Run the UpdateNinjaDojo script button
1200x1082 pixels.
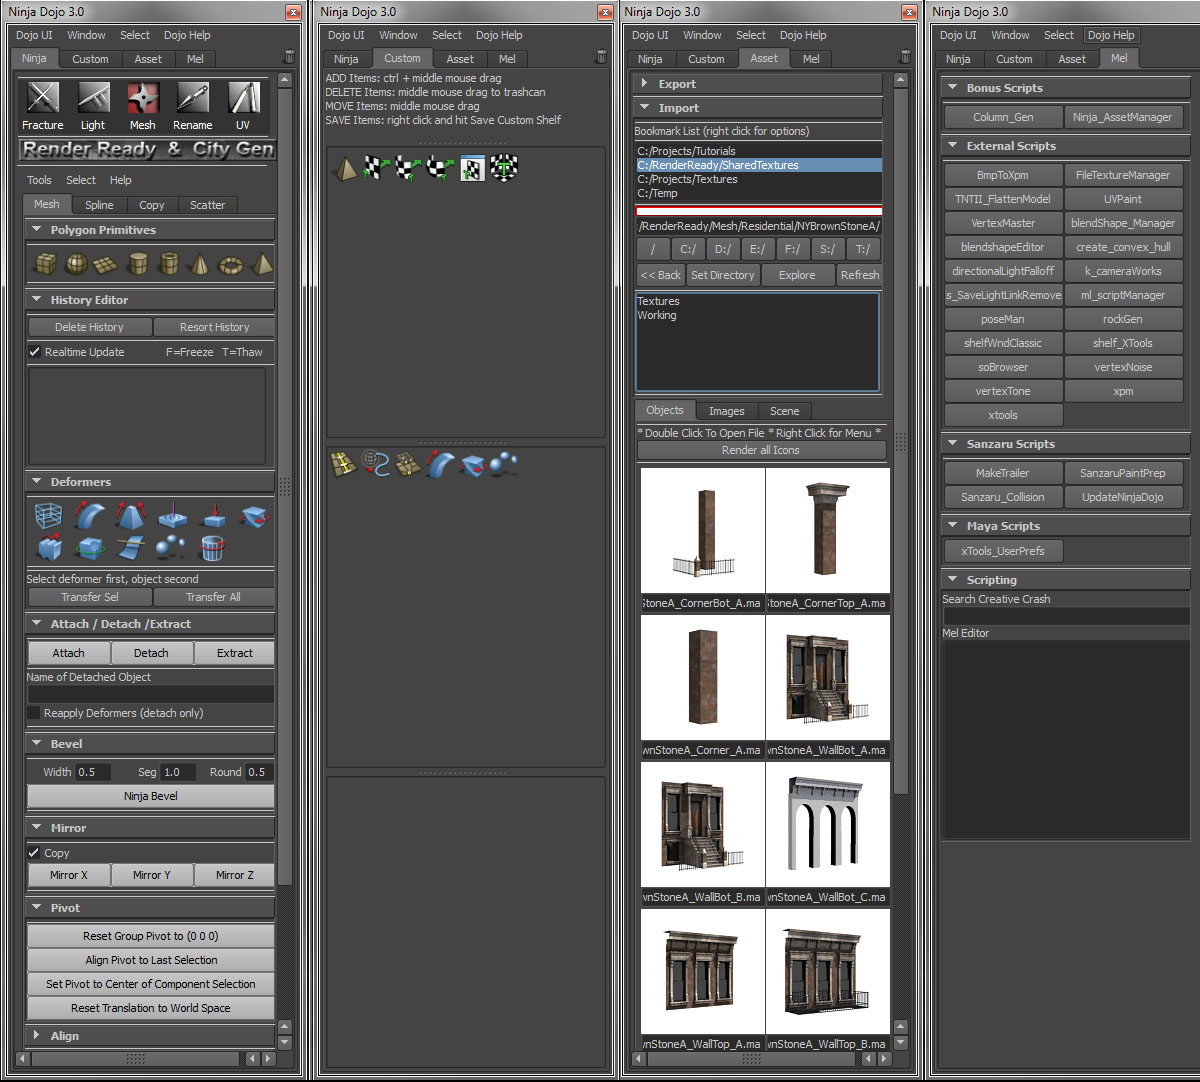[1123, 497]
